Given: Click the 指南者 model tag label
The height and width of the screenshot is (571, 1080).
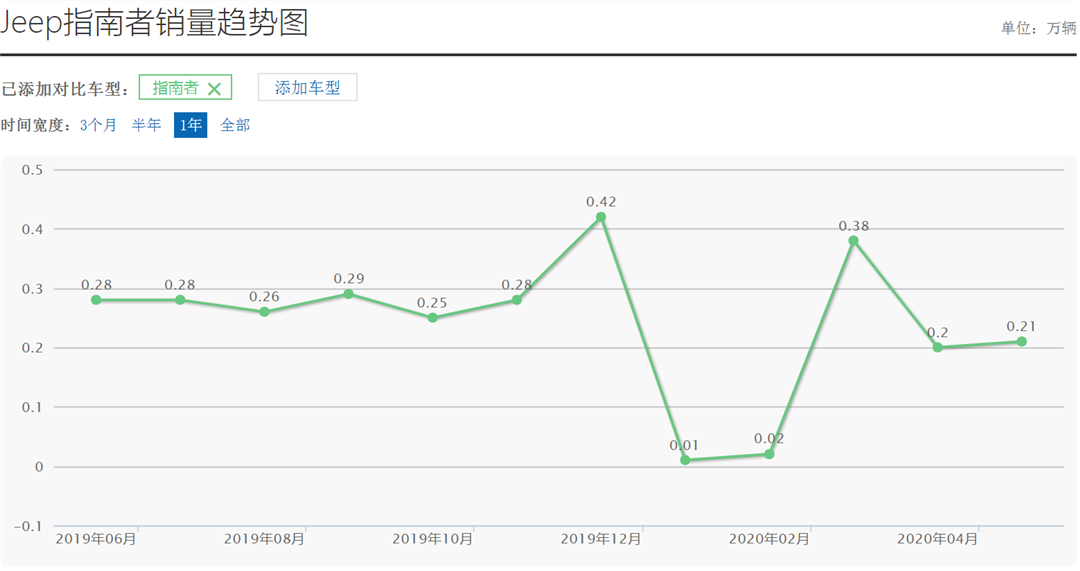Looking at the screenshot, I should [175, 88].
